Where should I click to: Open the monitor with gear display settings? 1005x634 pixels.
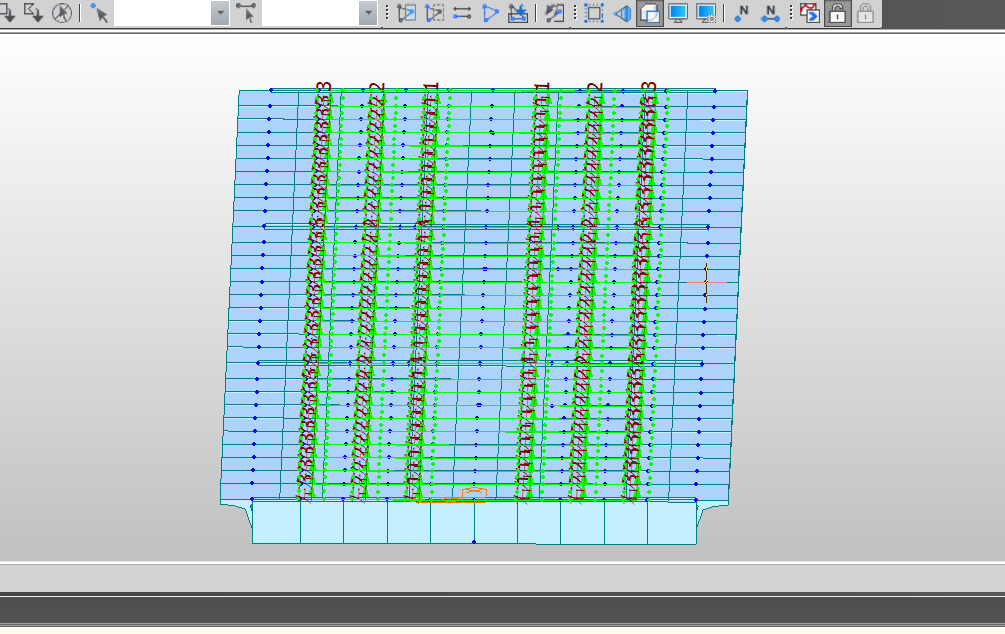(x=706, y=13)
